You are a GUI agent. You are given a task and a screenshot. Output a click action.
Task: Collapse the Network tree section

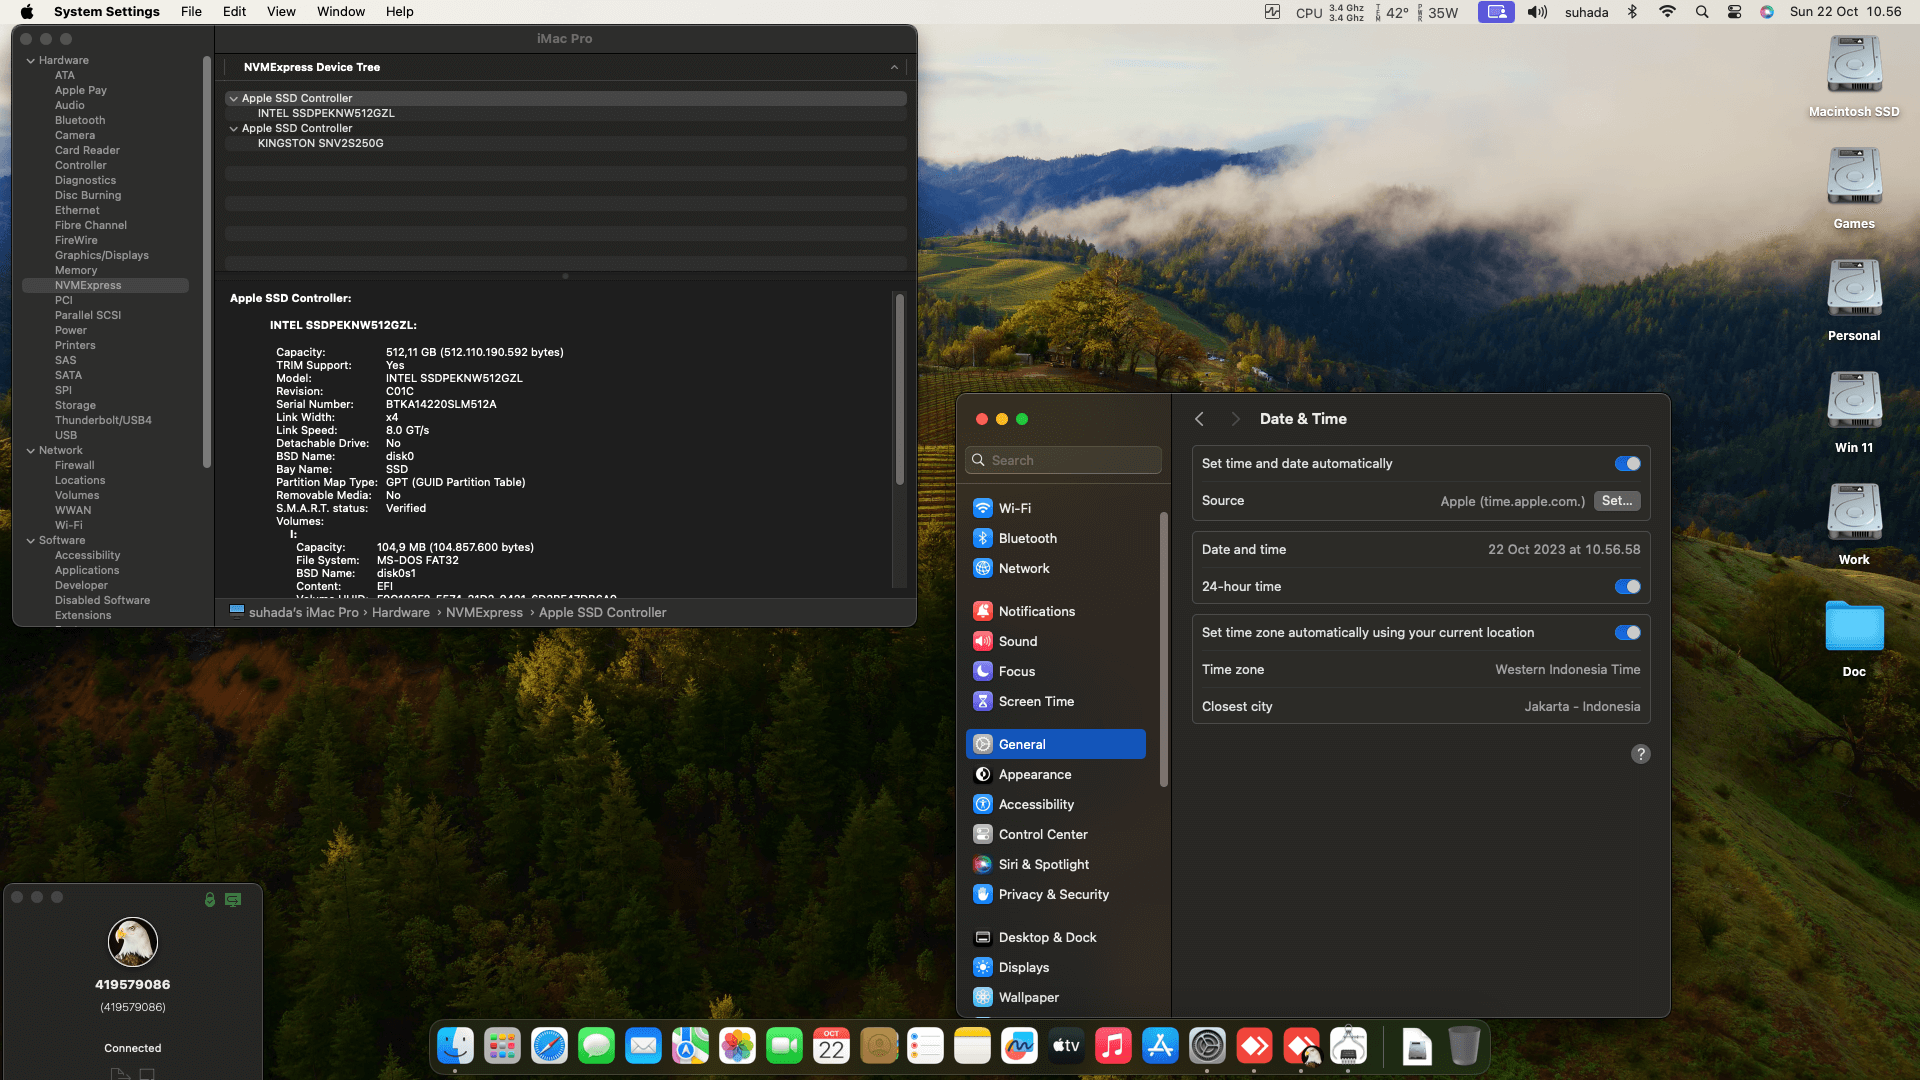click(30, 451)
